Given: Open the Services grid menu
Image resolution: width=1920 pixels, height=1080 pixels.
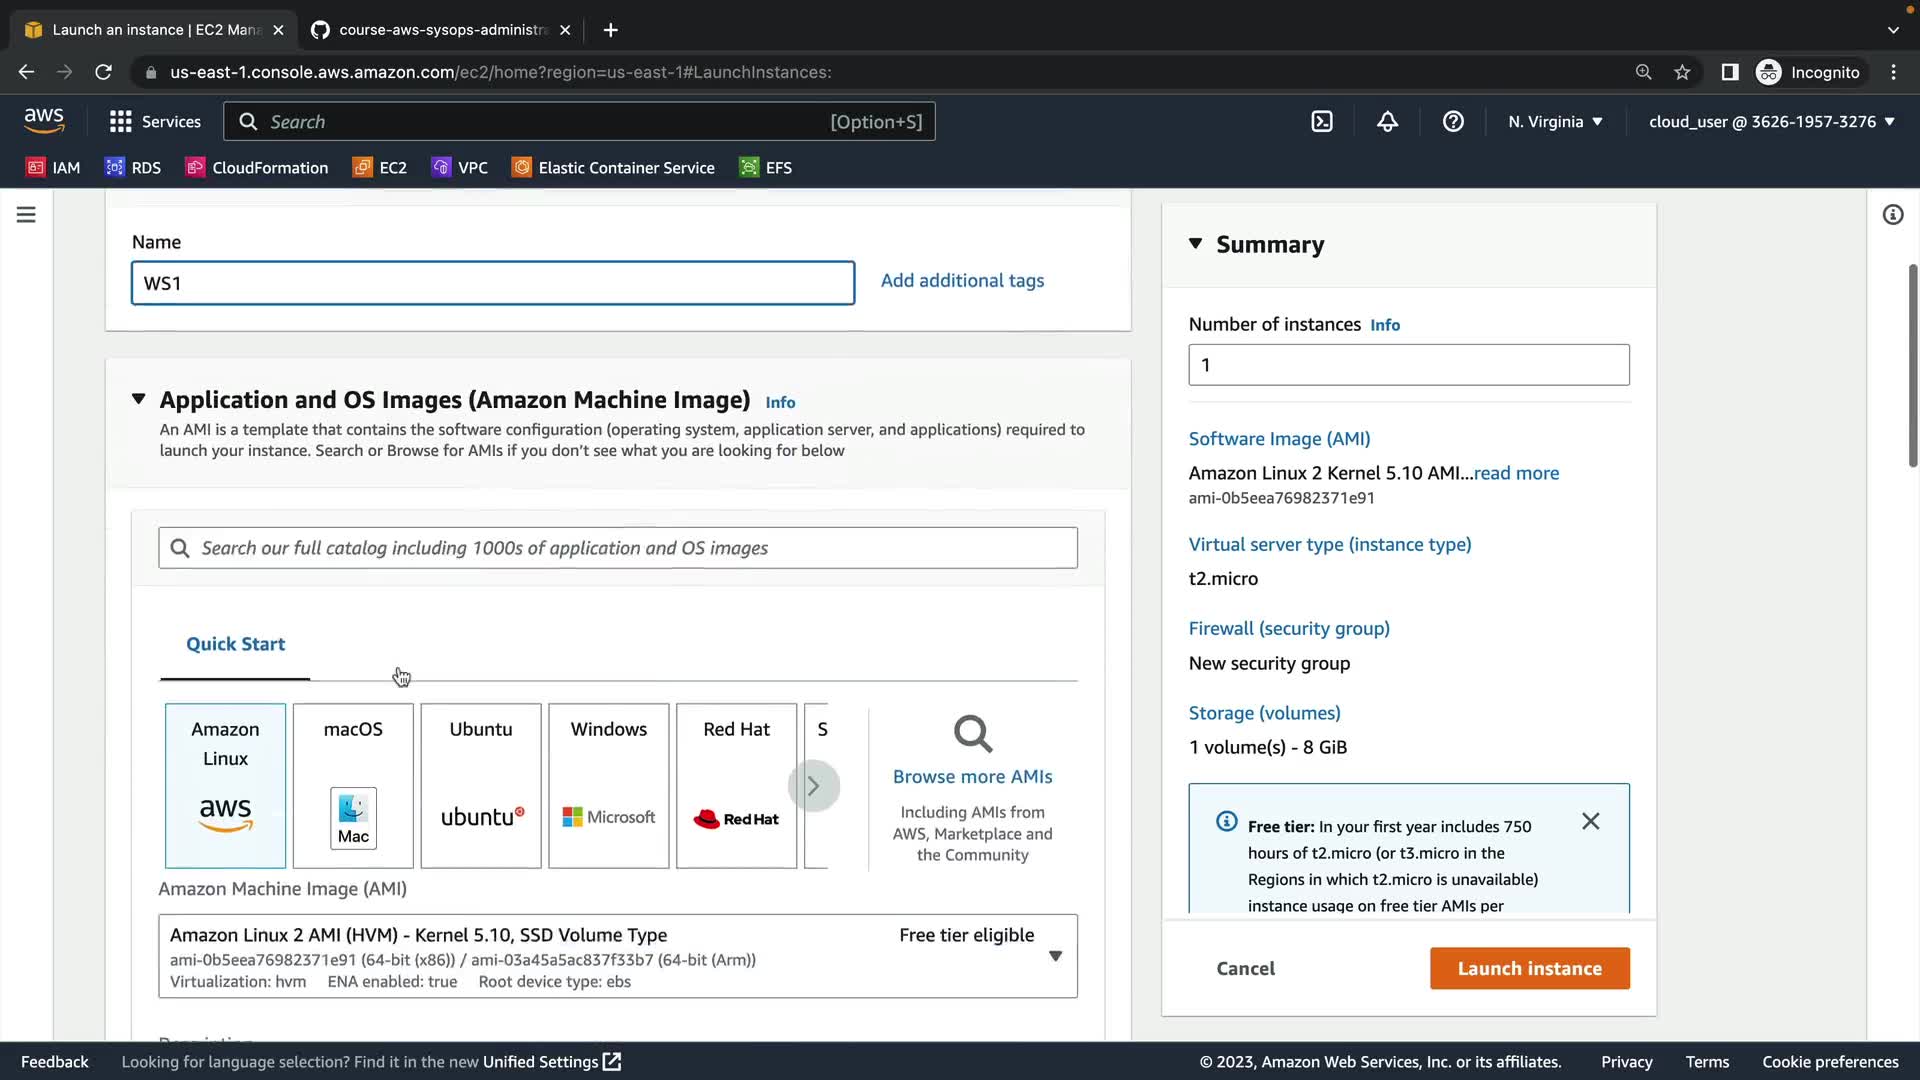Looking at the screenshot, I should coord(155,122).
